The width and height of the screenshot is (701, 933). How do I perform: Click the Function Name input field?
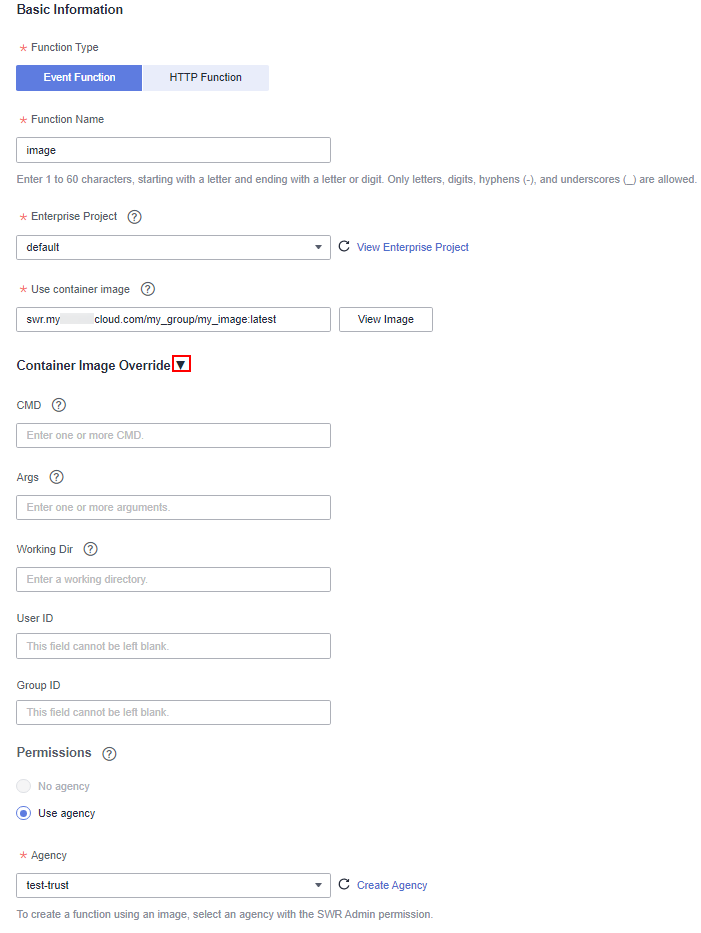(x=173, y=150)
